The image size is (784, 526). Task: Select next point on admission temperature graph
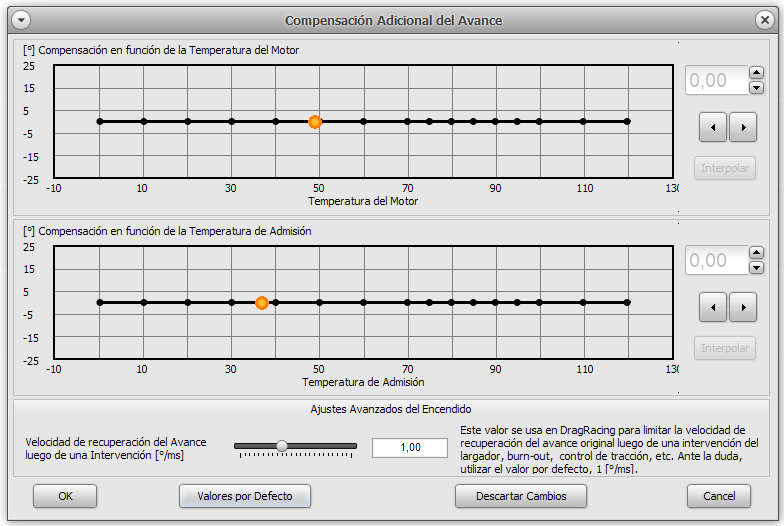tap(742, 307)
